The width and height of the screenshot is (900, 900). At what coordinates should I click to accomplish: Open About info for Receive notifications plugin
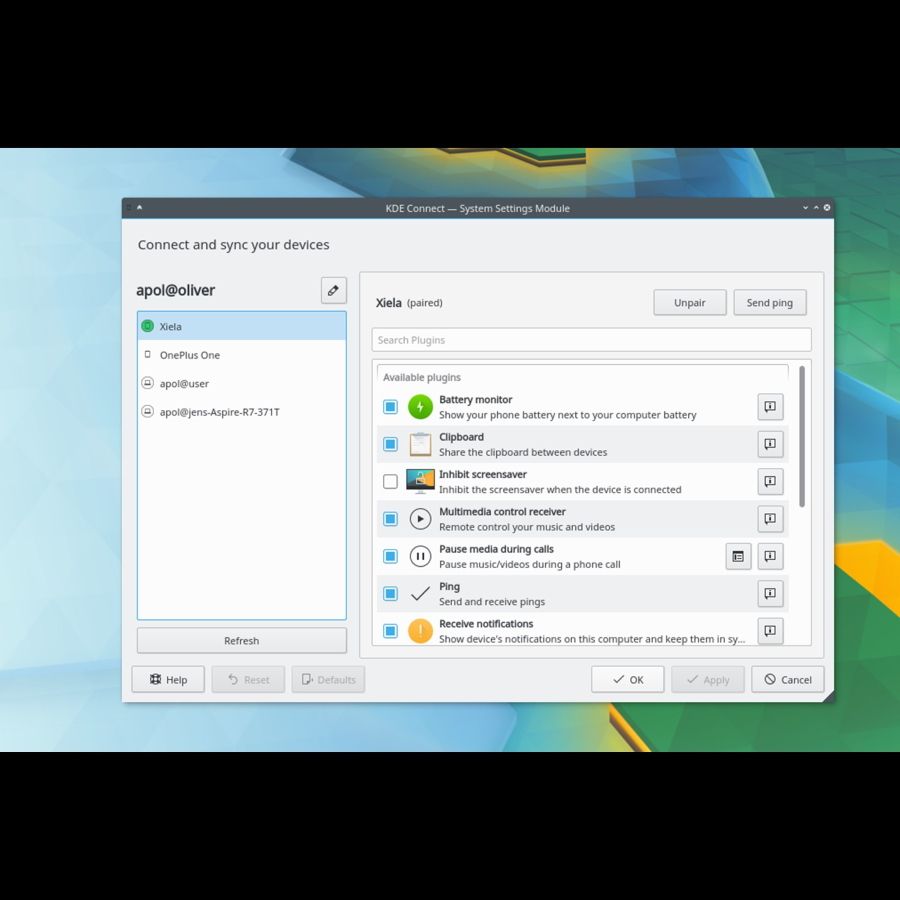tap(770, 631)
